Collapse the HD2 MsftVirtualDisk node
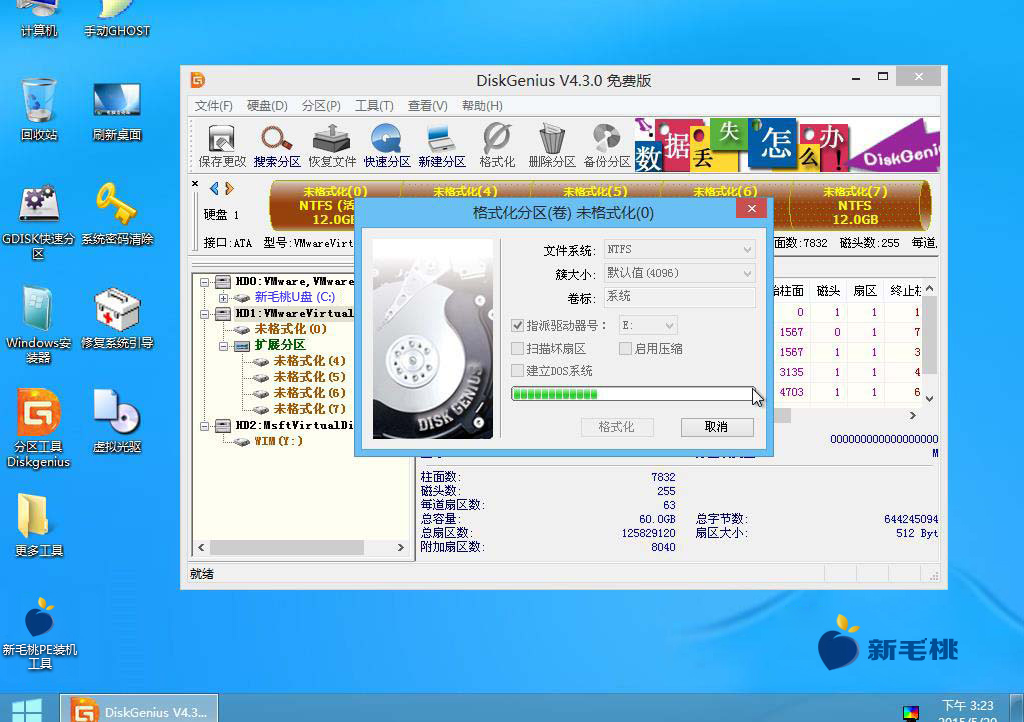Screen dimensions: 1024x722 click(205, 426)
